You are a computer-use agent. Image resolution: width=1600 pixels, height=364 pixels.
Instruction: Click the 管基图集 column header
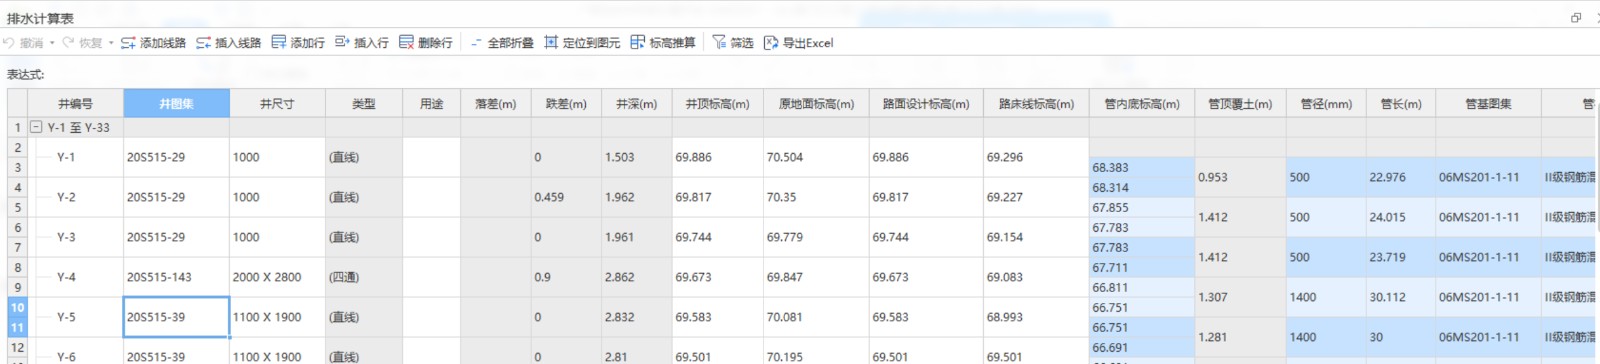pyautogui.click(x=1488, y=104)
